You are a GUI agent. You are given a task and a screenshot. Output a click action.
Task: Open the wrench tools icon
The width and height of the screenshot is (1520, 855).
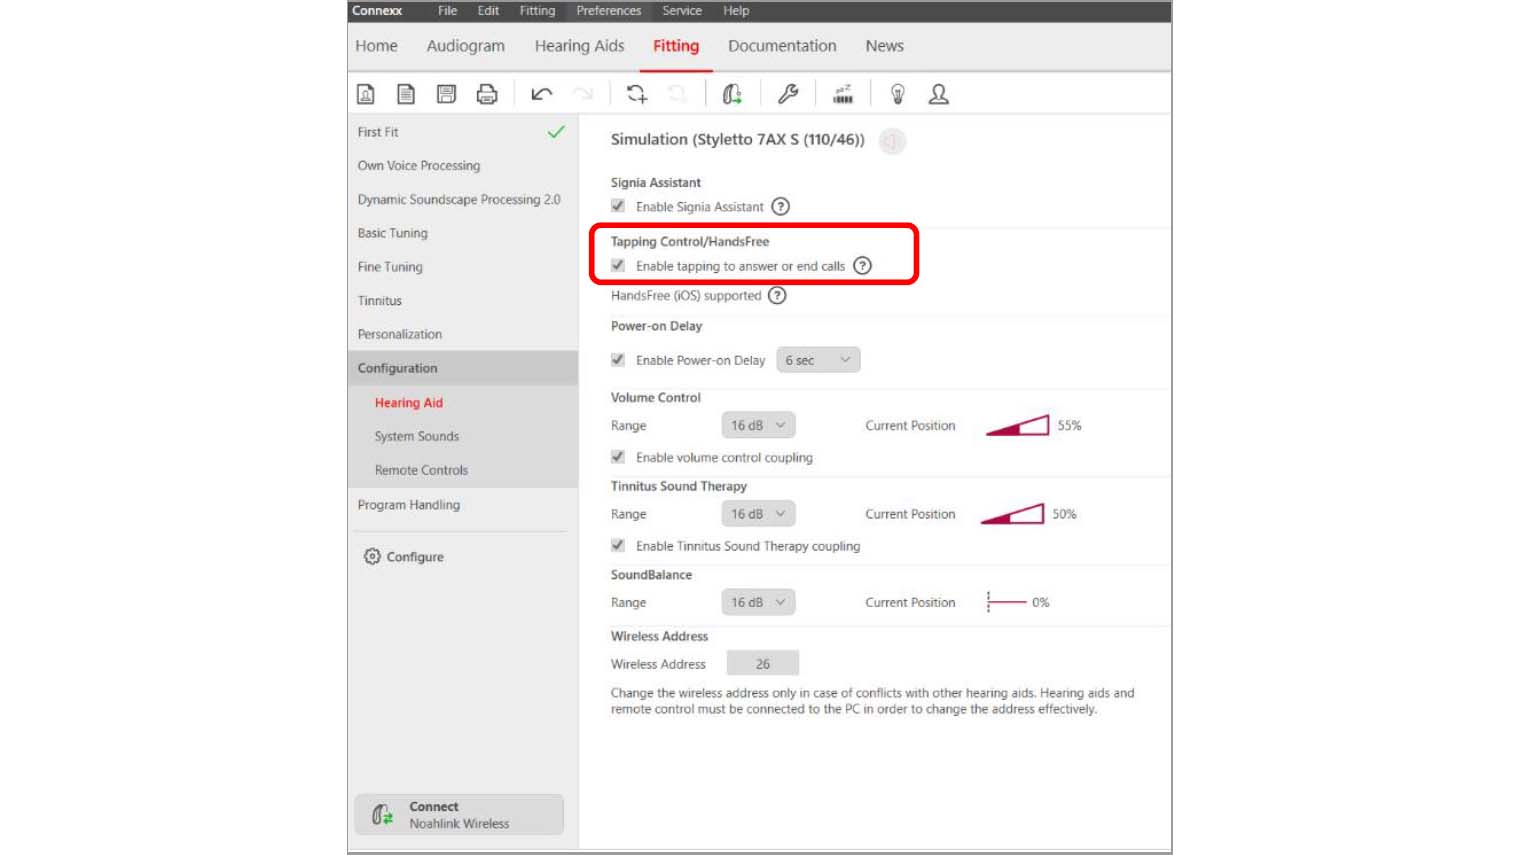(x=788, y=94)
